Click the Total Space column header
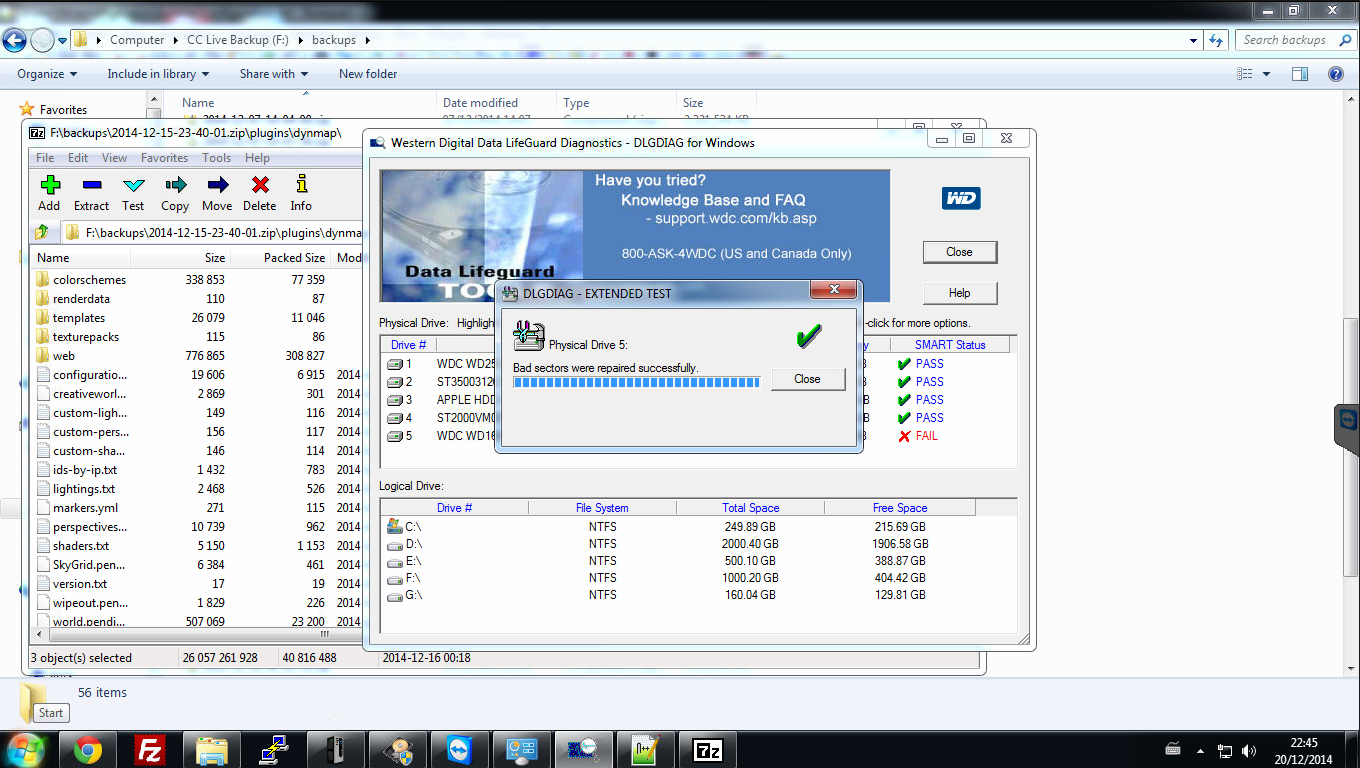This screenshot has width=1360, height=768. click(x=751, y=508)
